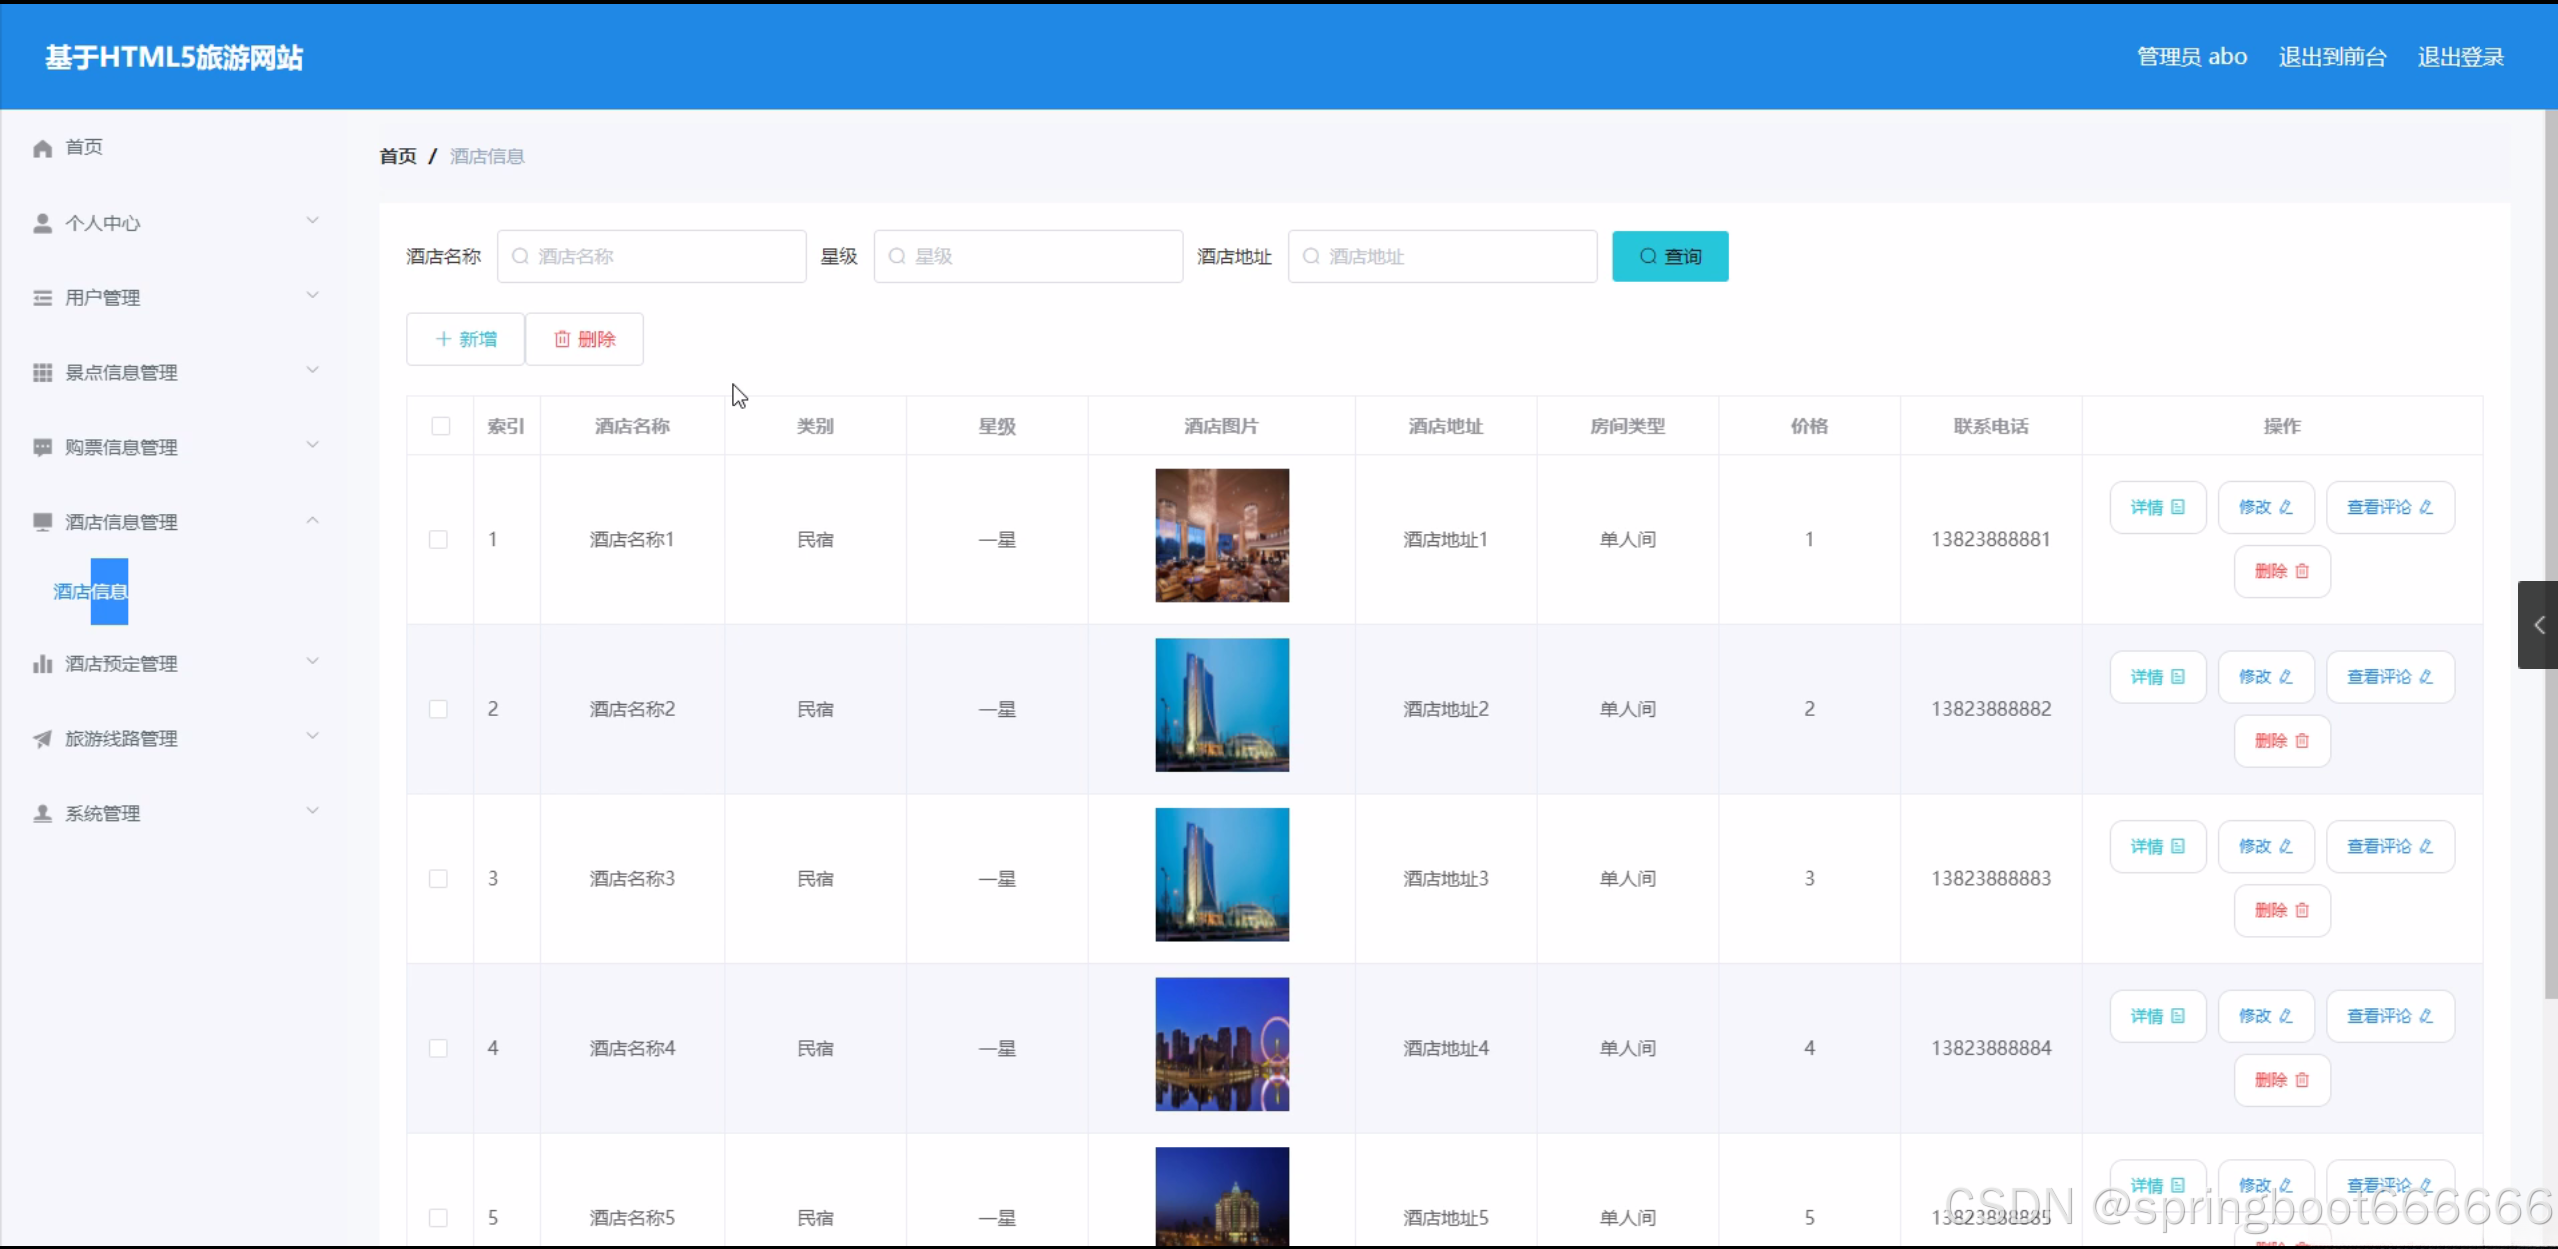Click the 酒店预定管理 bar chart icon
The image size is (2558, 1249).
pyautogui.click(x=42, y=664)
